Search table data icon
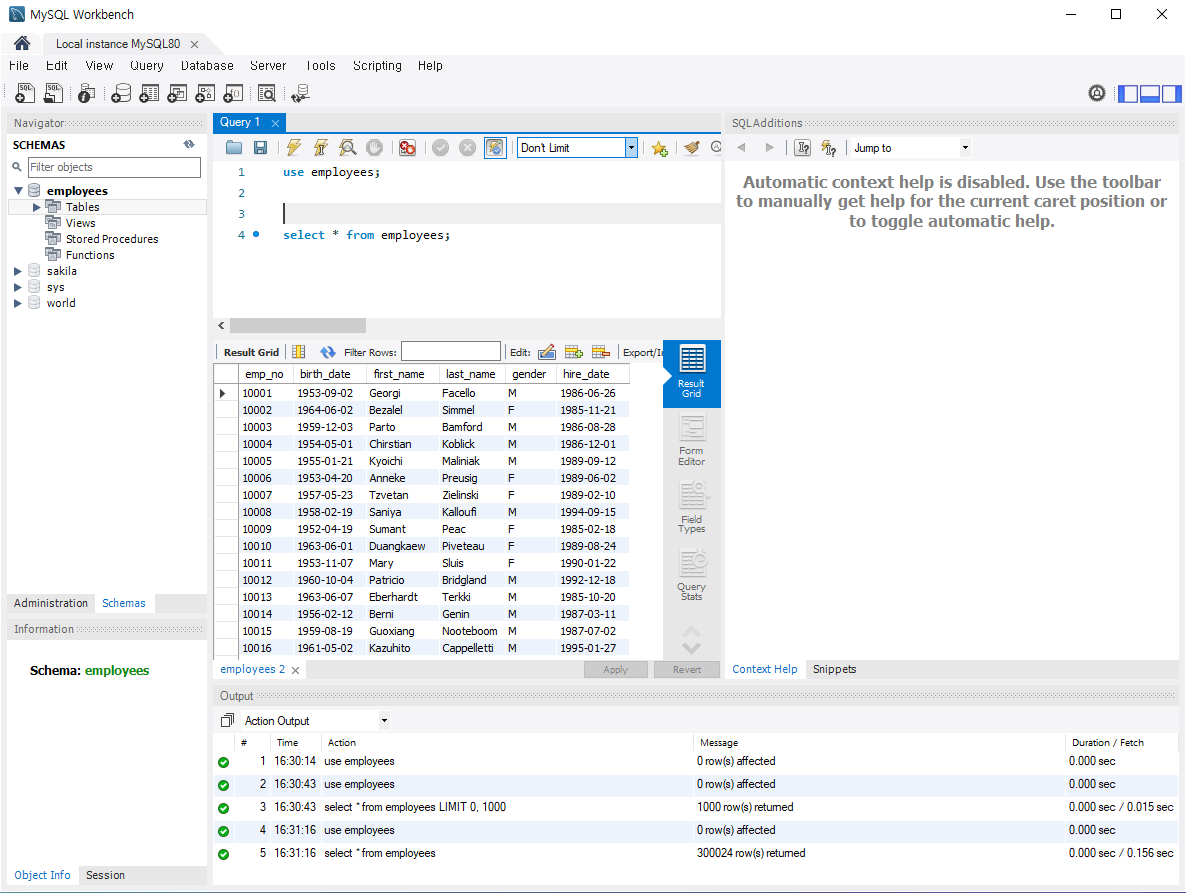Image resolution: width=1186 pixels, height=893 pixels. [x=266, y=93]
